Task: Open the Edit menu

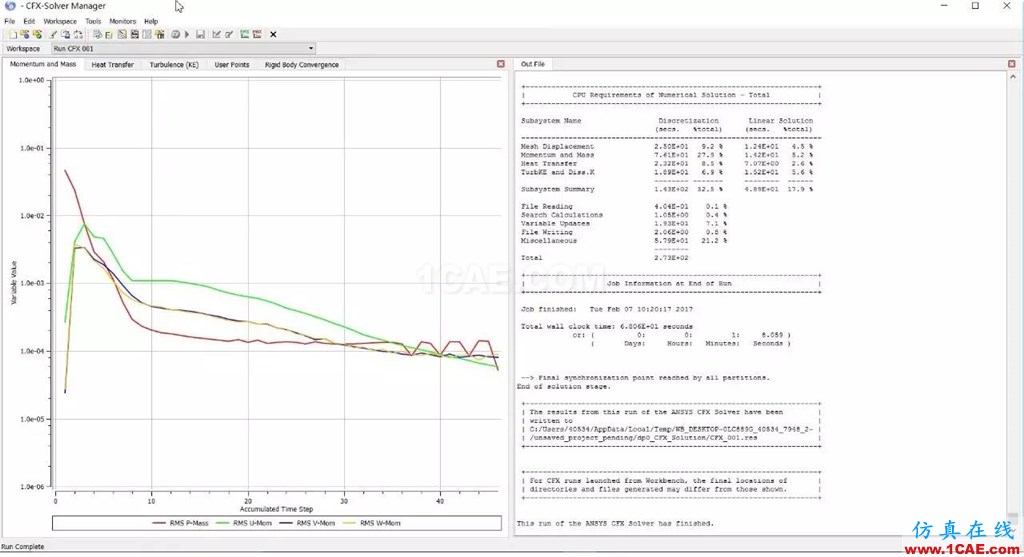Action: [x=29, y=21]
